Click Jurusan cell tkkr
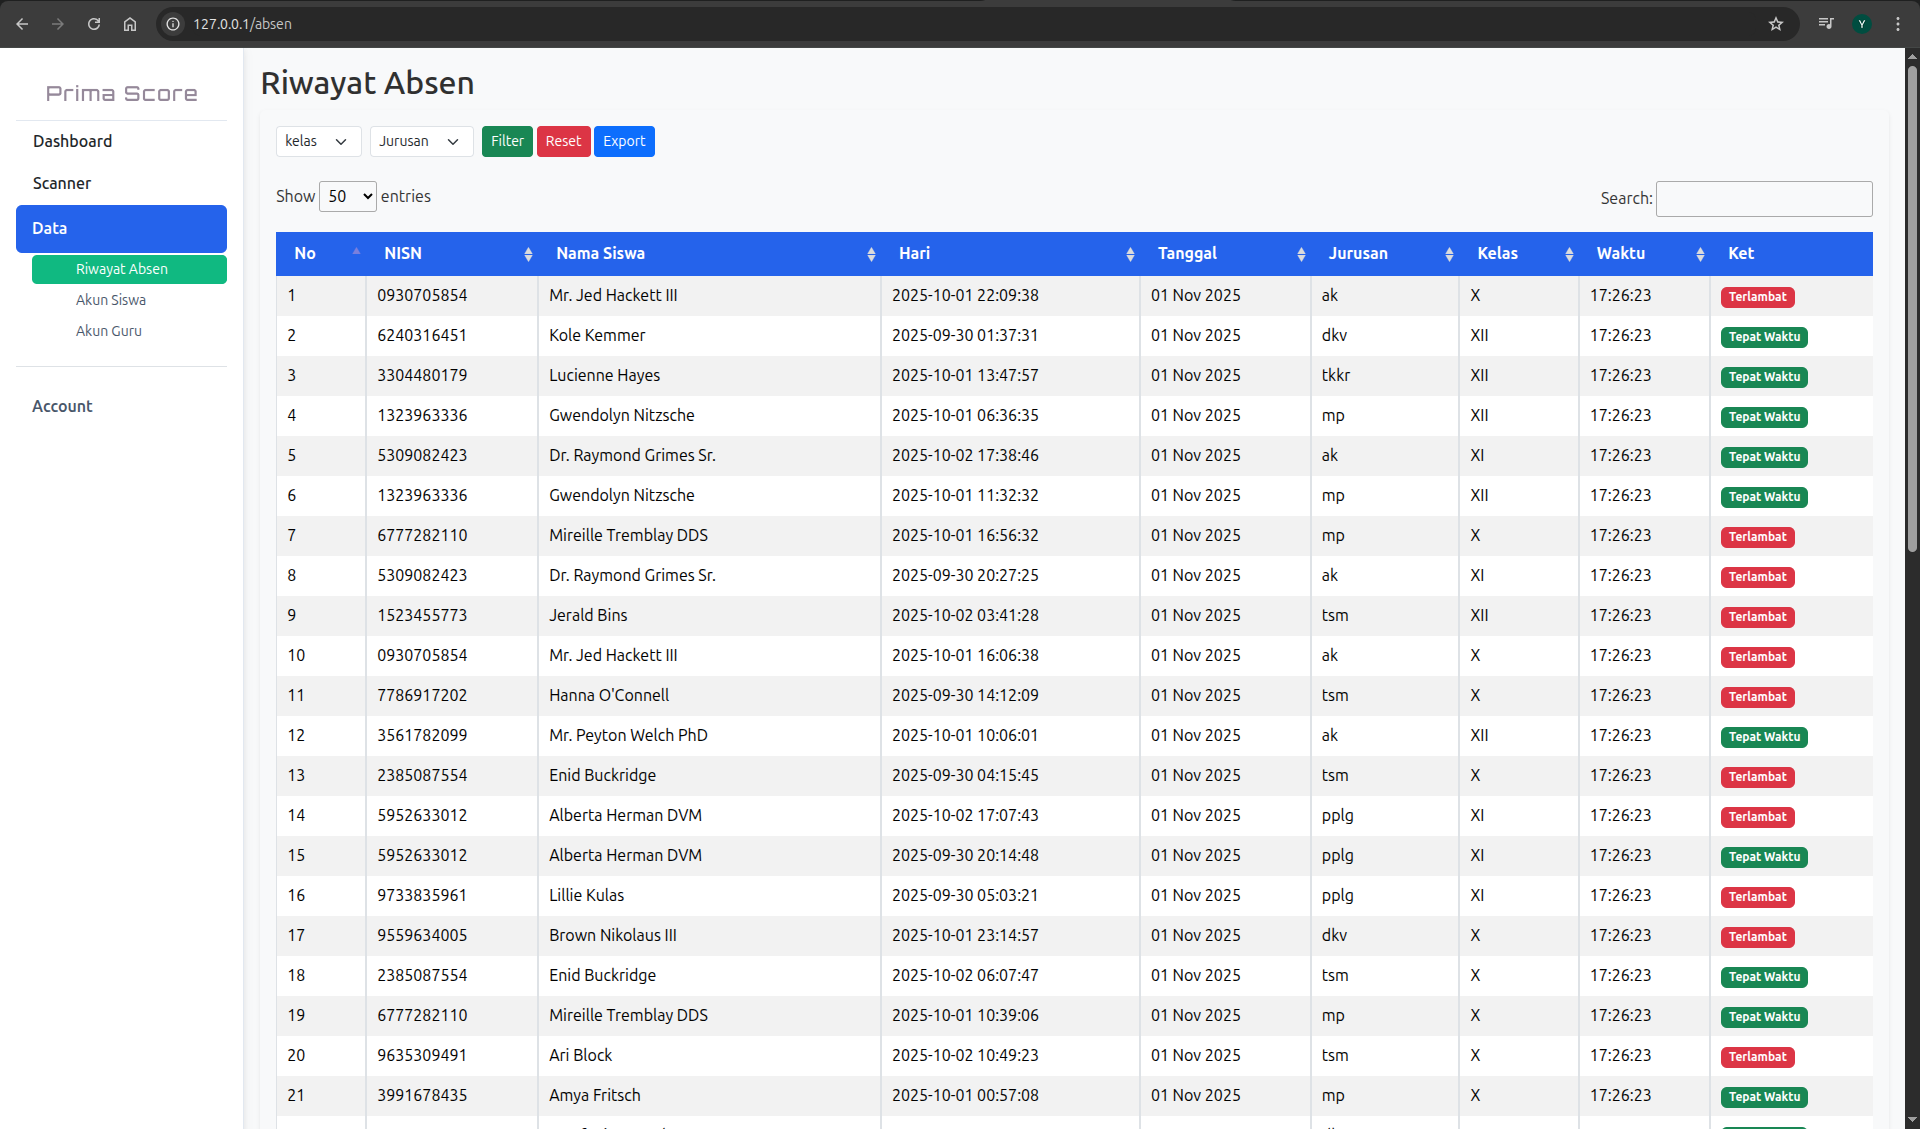 coord(1336,376)
